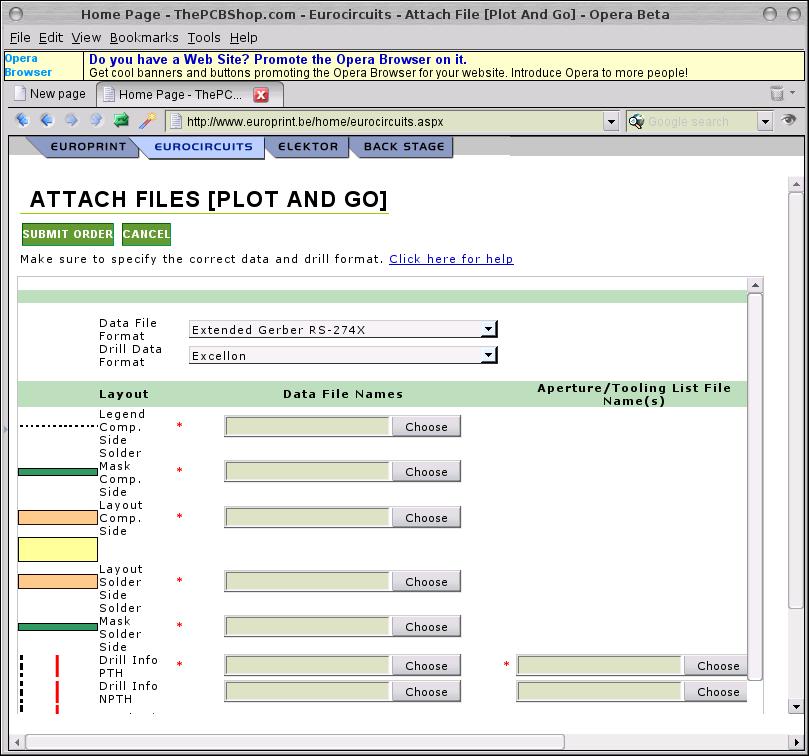Open the View menu
Image resolution: width=809 pixels, height=756 pixels.
point(86,38)
